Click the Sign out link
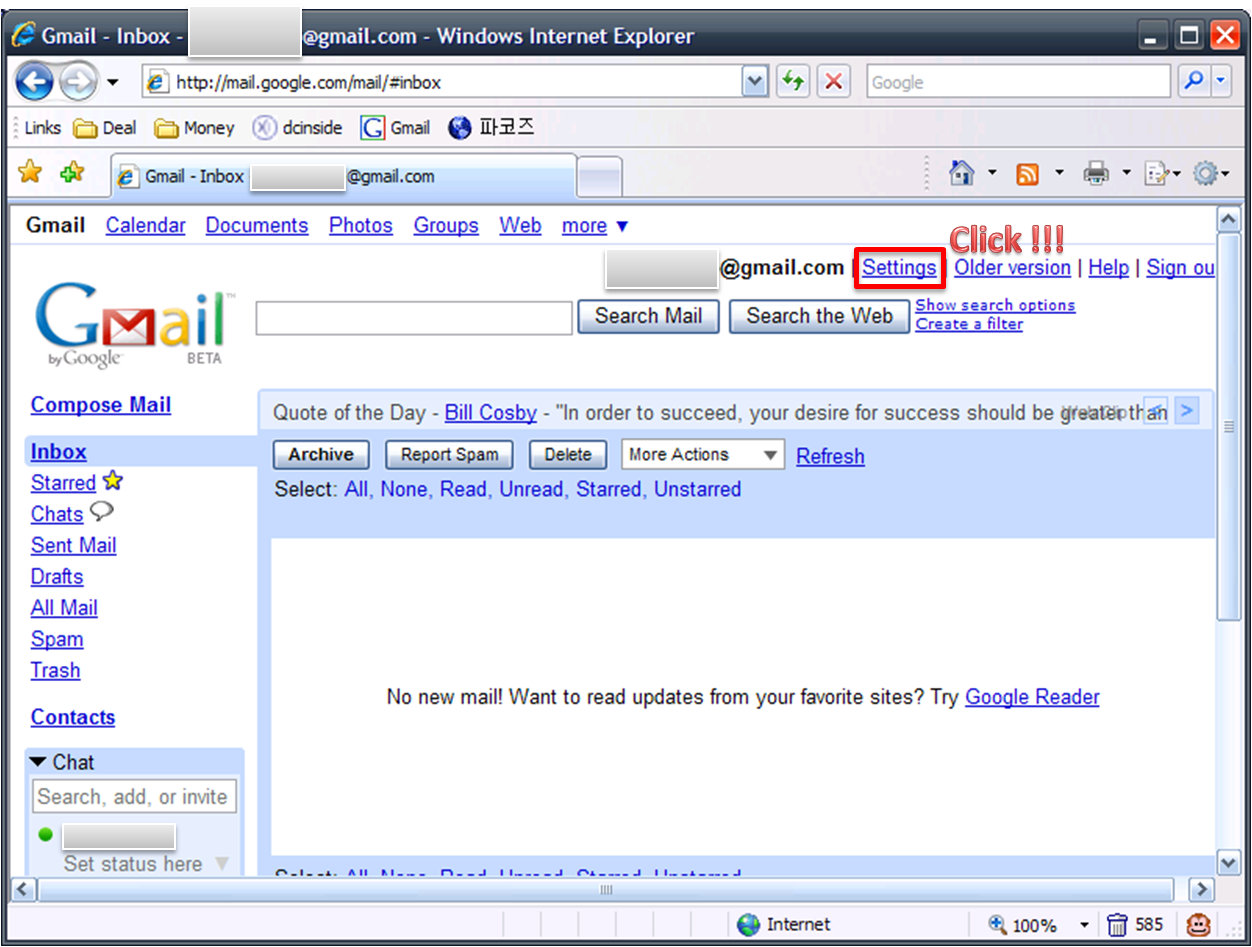This screenshot has height=947, width=1252. [1180, 268]
